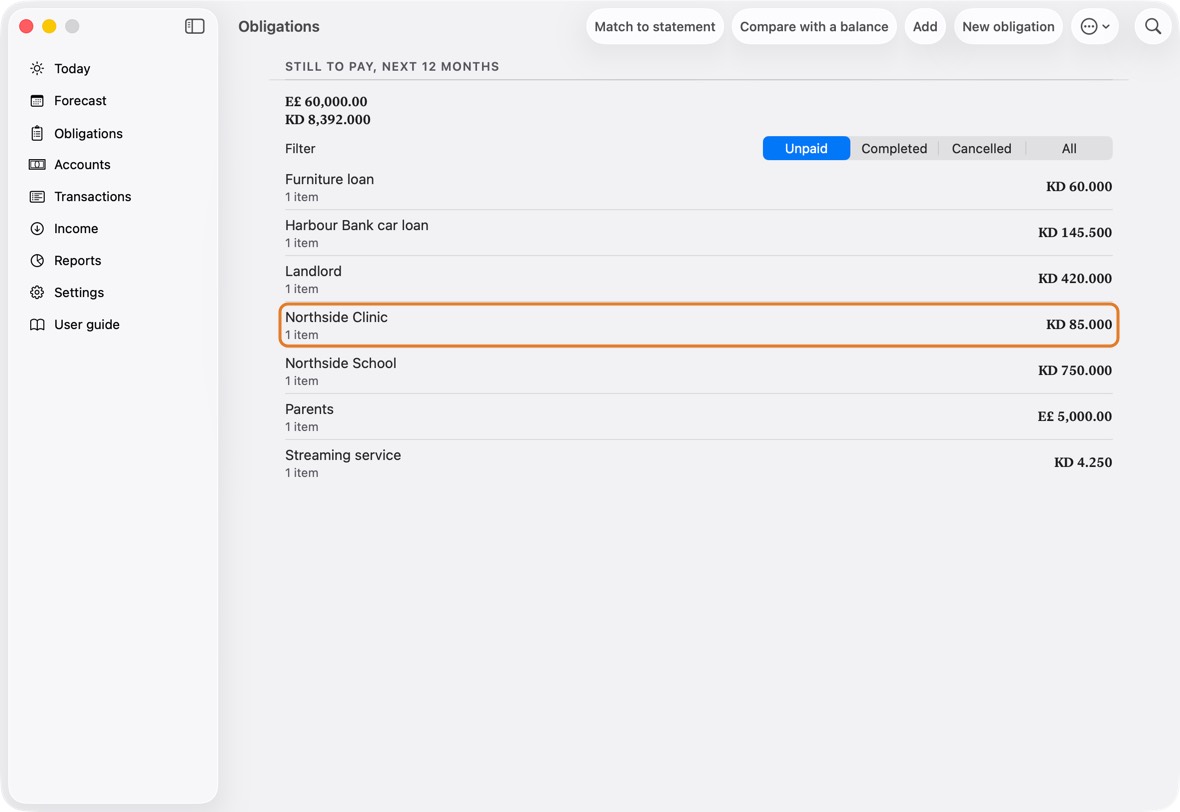1180x812 pixels.
Task: Go to Forecast section
Action: click(81, 101)
